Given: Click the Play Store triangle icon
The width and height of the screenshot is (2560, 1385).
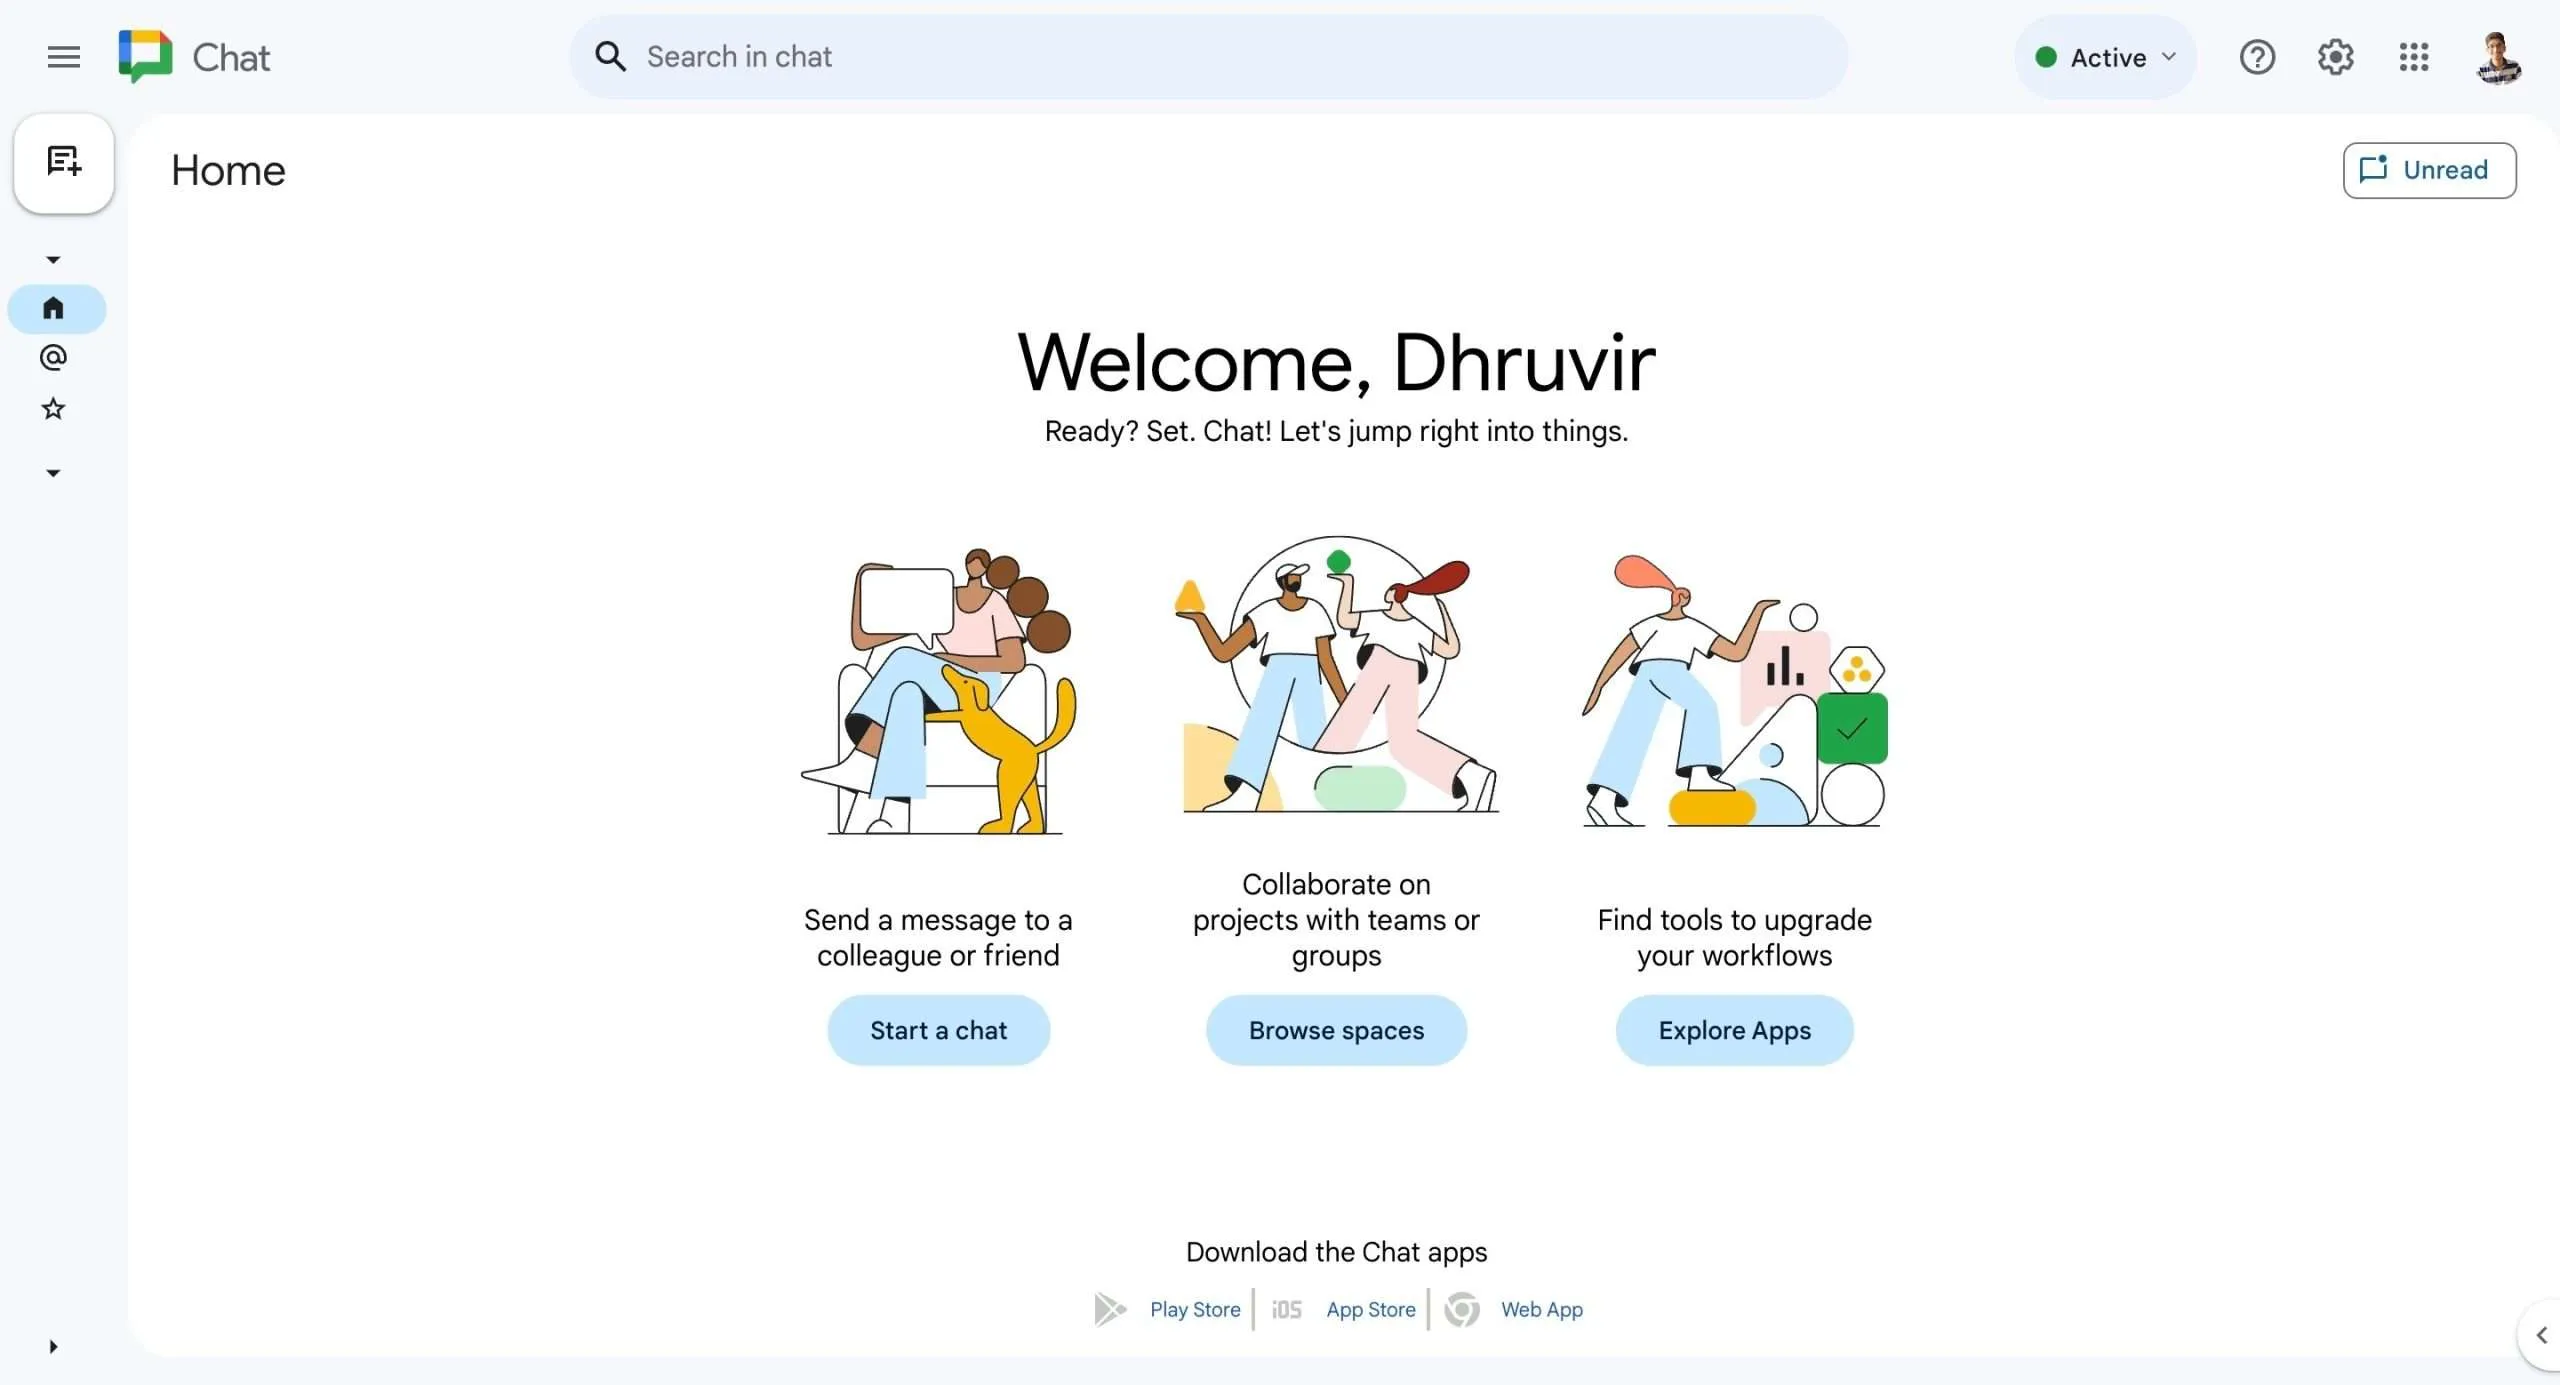Looking at the screenshot, I should click(1110, 1309).
